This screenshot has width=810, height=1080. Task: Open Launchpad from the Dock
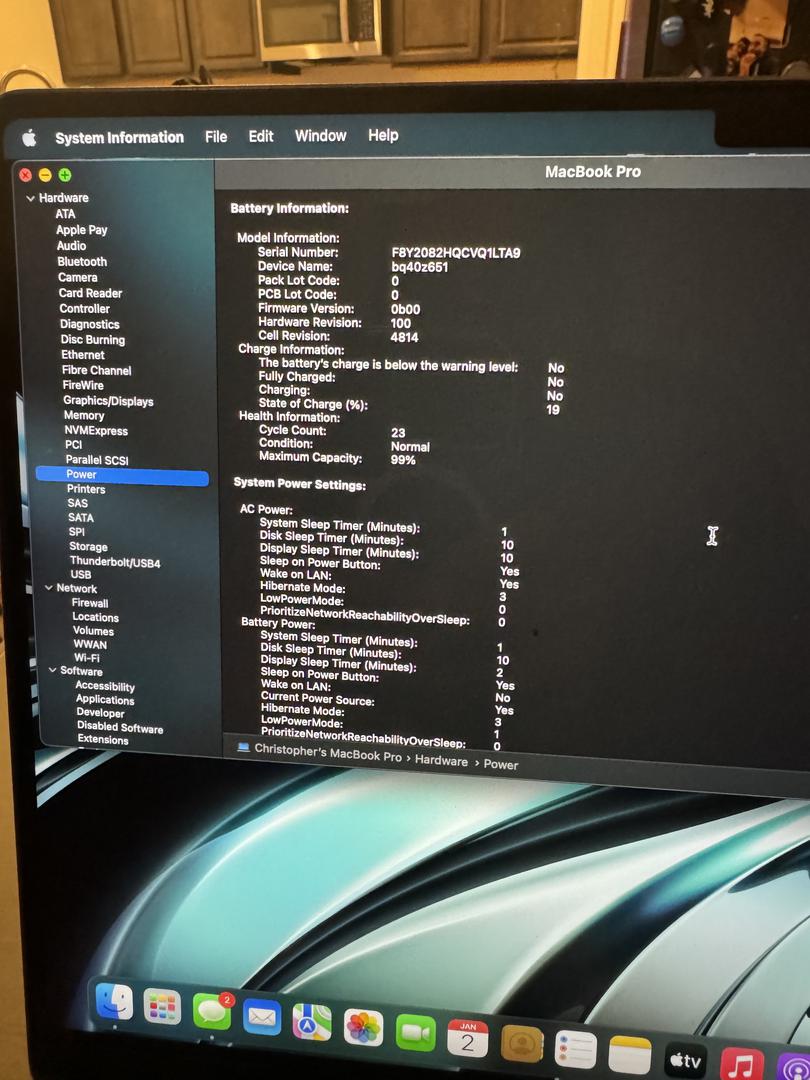163,1008
